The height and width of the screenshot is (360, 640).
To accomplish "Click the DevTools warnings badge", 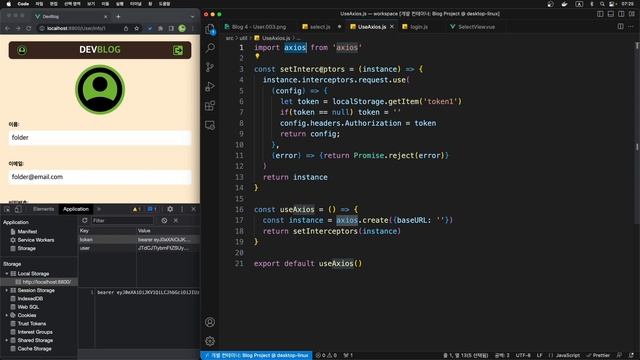I will coord(136,209).
